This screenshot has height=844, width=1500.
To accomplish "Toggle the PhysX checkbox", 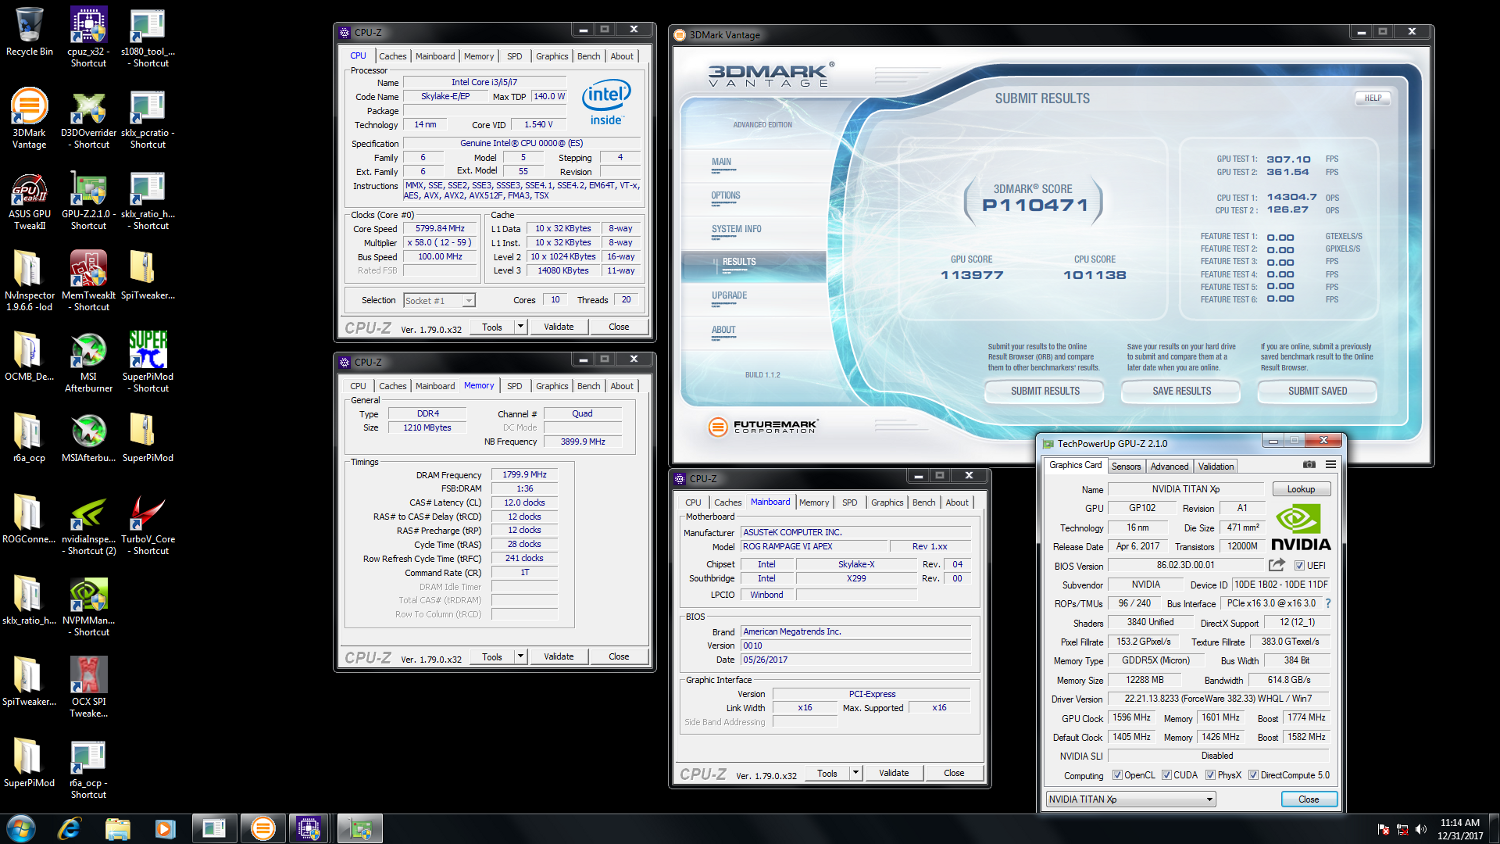I will pos(1211,775).
